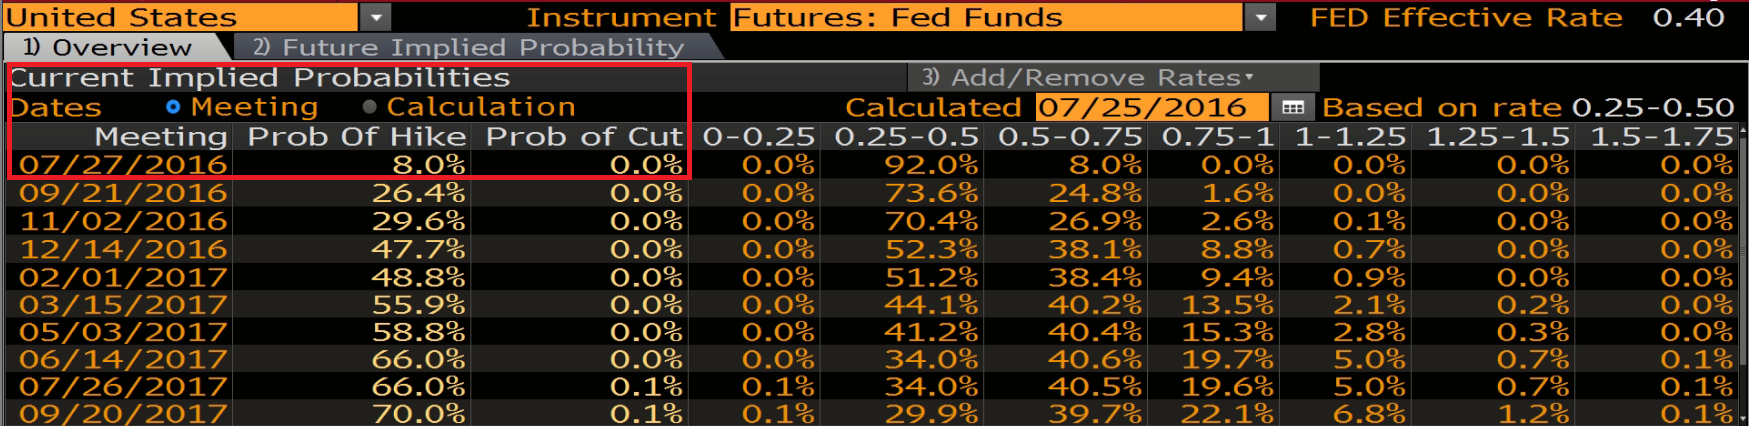This screenshot has width=1749, height=426.
Task: Click the Futures: Fed Funds instrument field
Action: (x=987, y=17)
